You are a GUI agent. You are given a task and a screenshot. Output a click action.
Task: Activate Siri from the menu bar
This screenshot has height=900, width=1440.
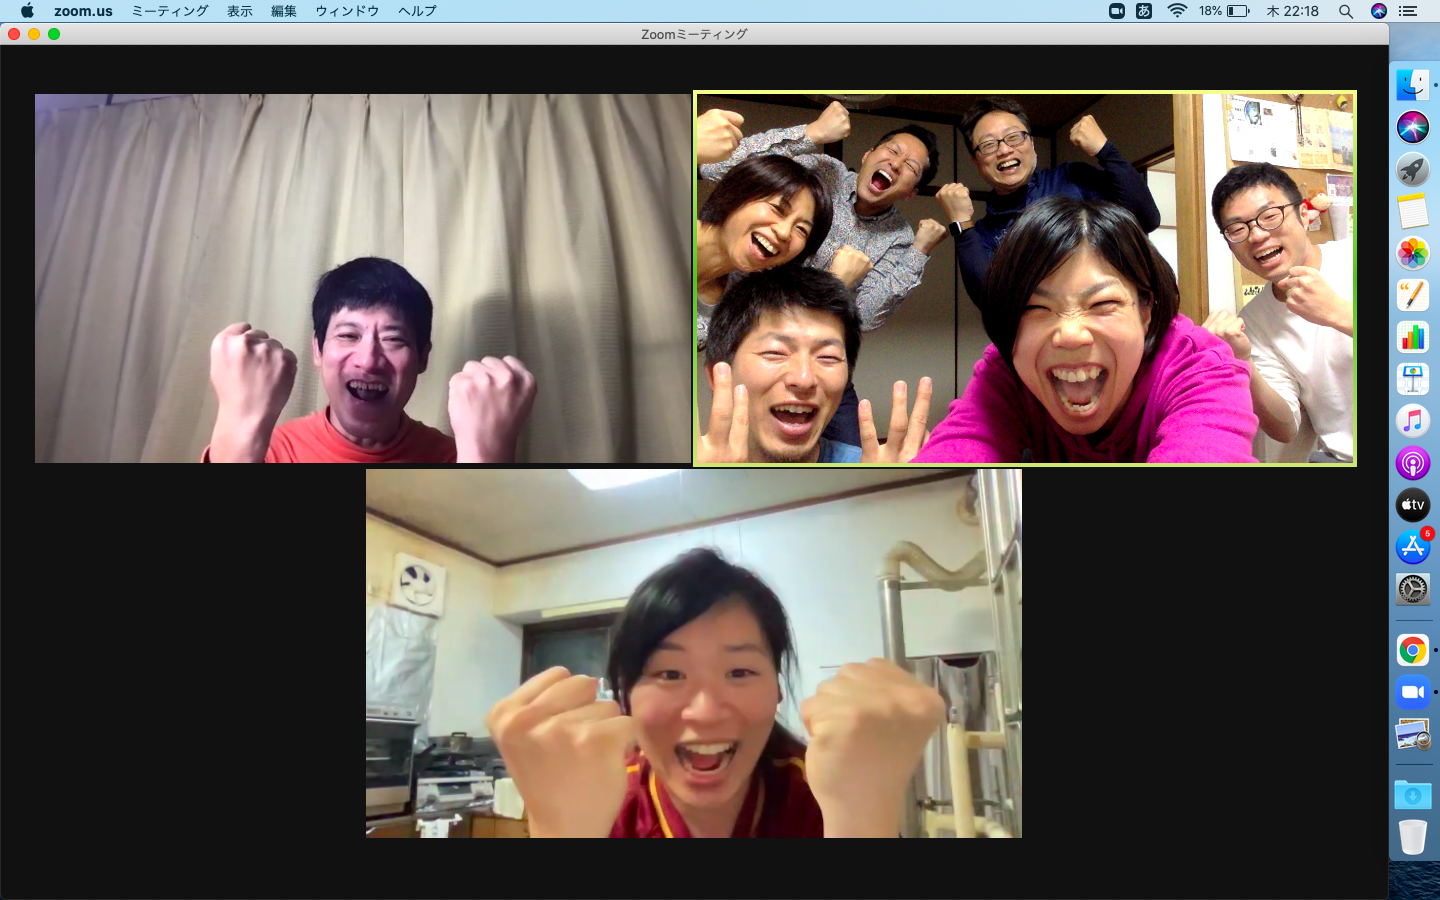pos(1379,11)
